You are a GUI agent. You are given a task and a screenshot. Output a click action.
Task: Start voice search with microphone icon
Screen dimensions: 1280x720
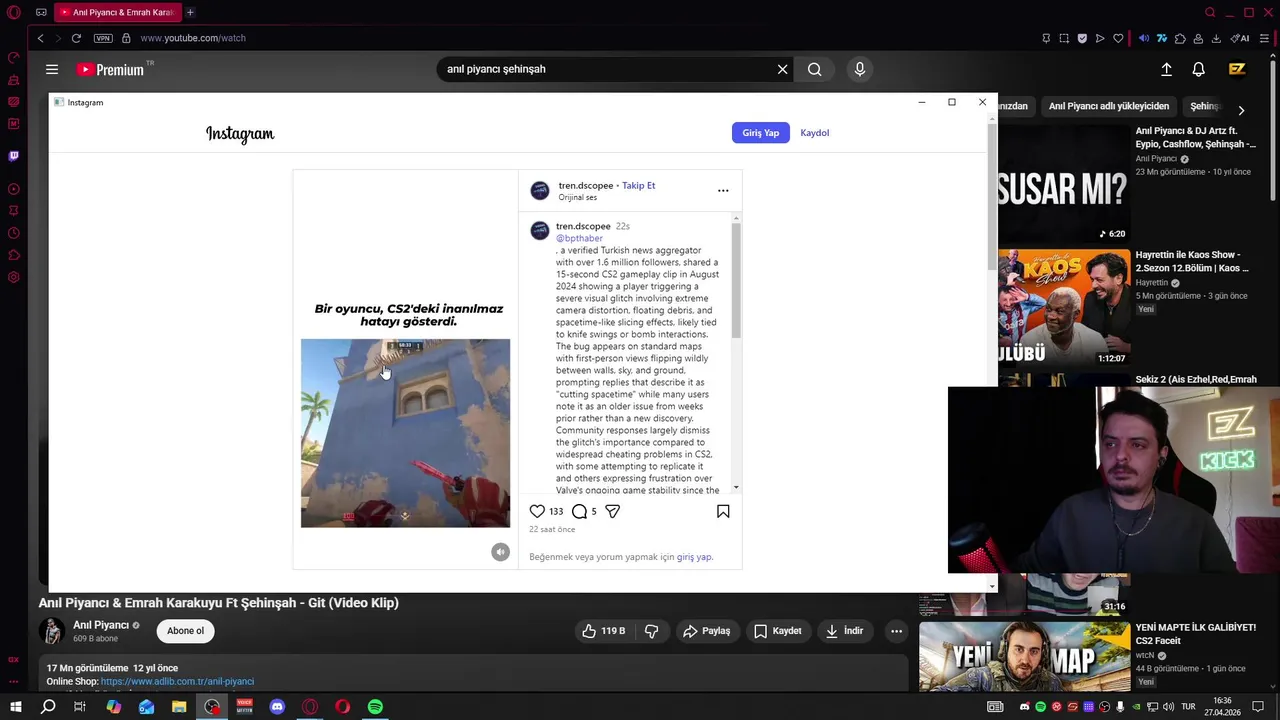click(859, 69)
